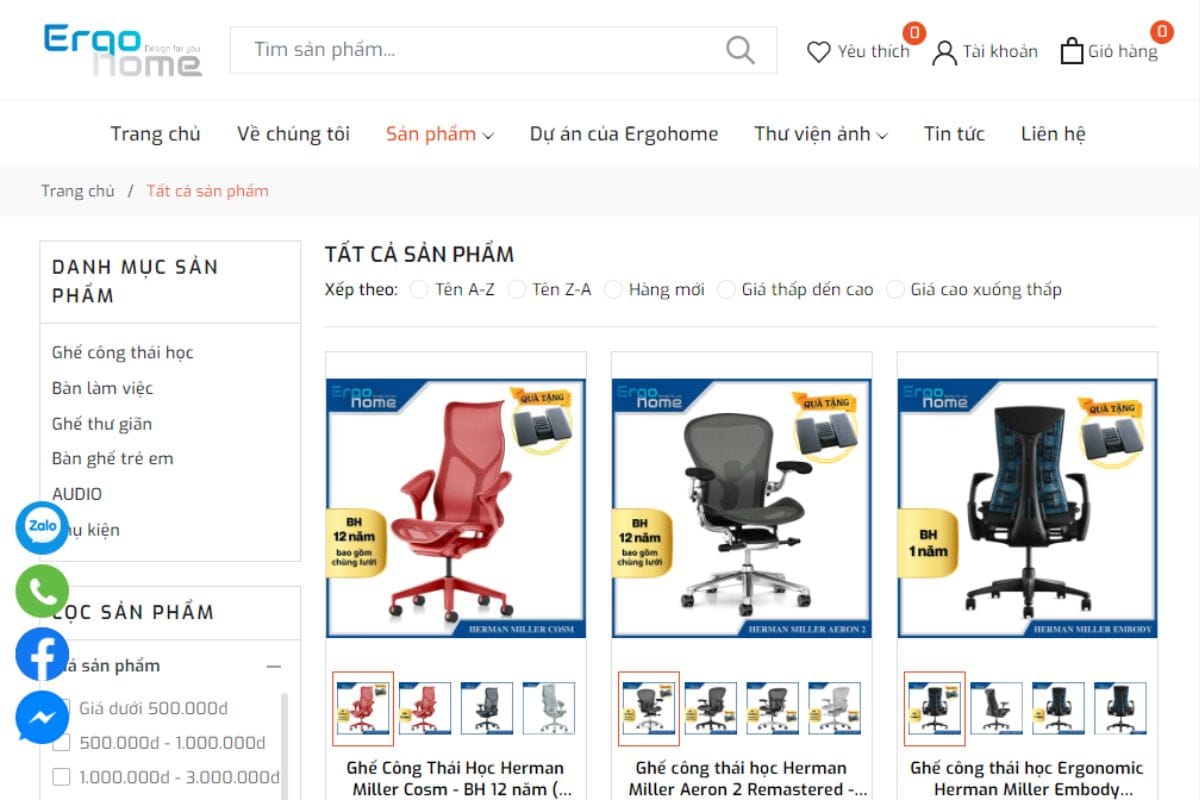
Task: Expand the Sản phẩm menu dropdown
Action: (440, 134)
